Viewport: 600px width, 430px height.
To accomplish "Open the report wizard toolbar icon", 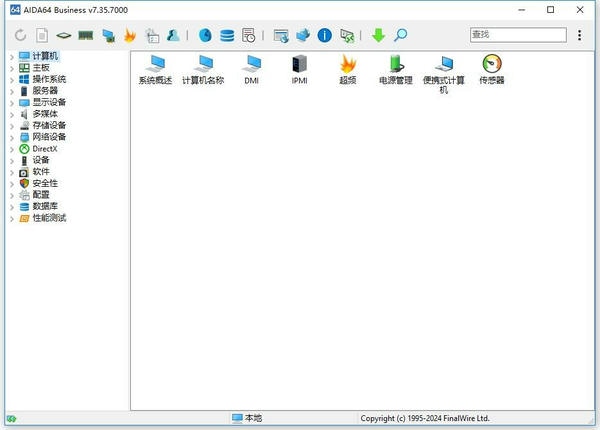I will tap(152, 36).
